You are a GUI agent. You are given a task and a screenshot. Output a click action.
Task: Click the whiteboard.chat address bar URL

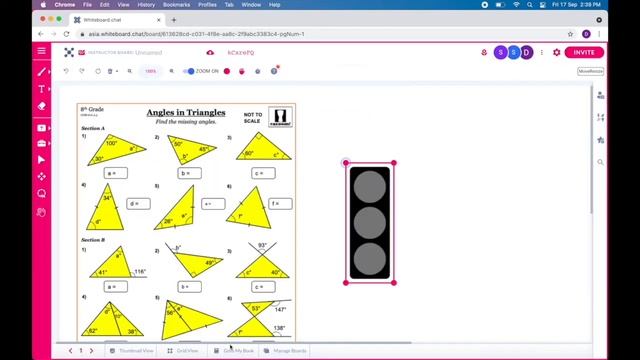(196, 34)
